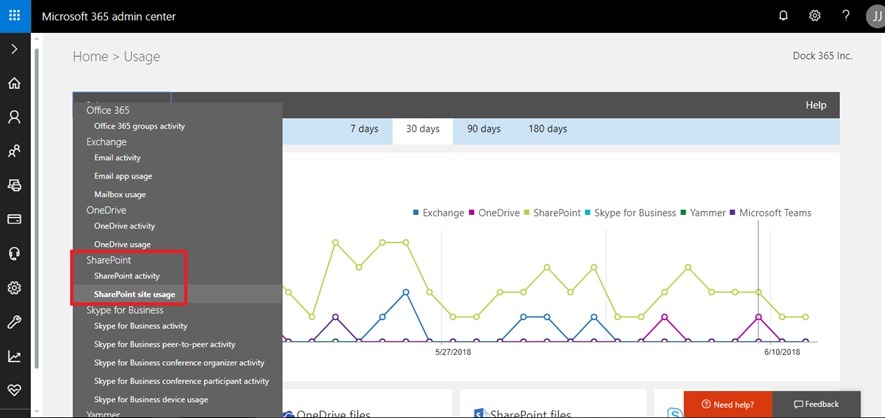Open Billing card icon in the sidebar
Image resolution: width=885 pixels, height=418 pixels.
[15, 219]
